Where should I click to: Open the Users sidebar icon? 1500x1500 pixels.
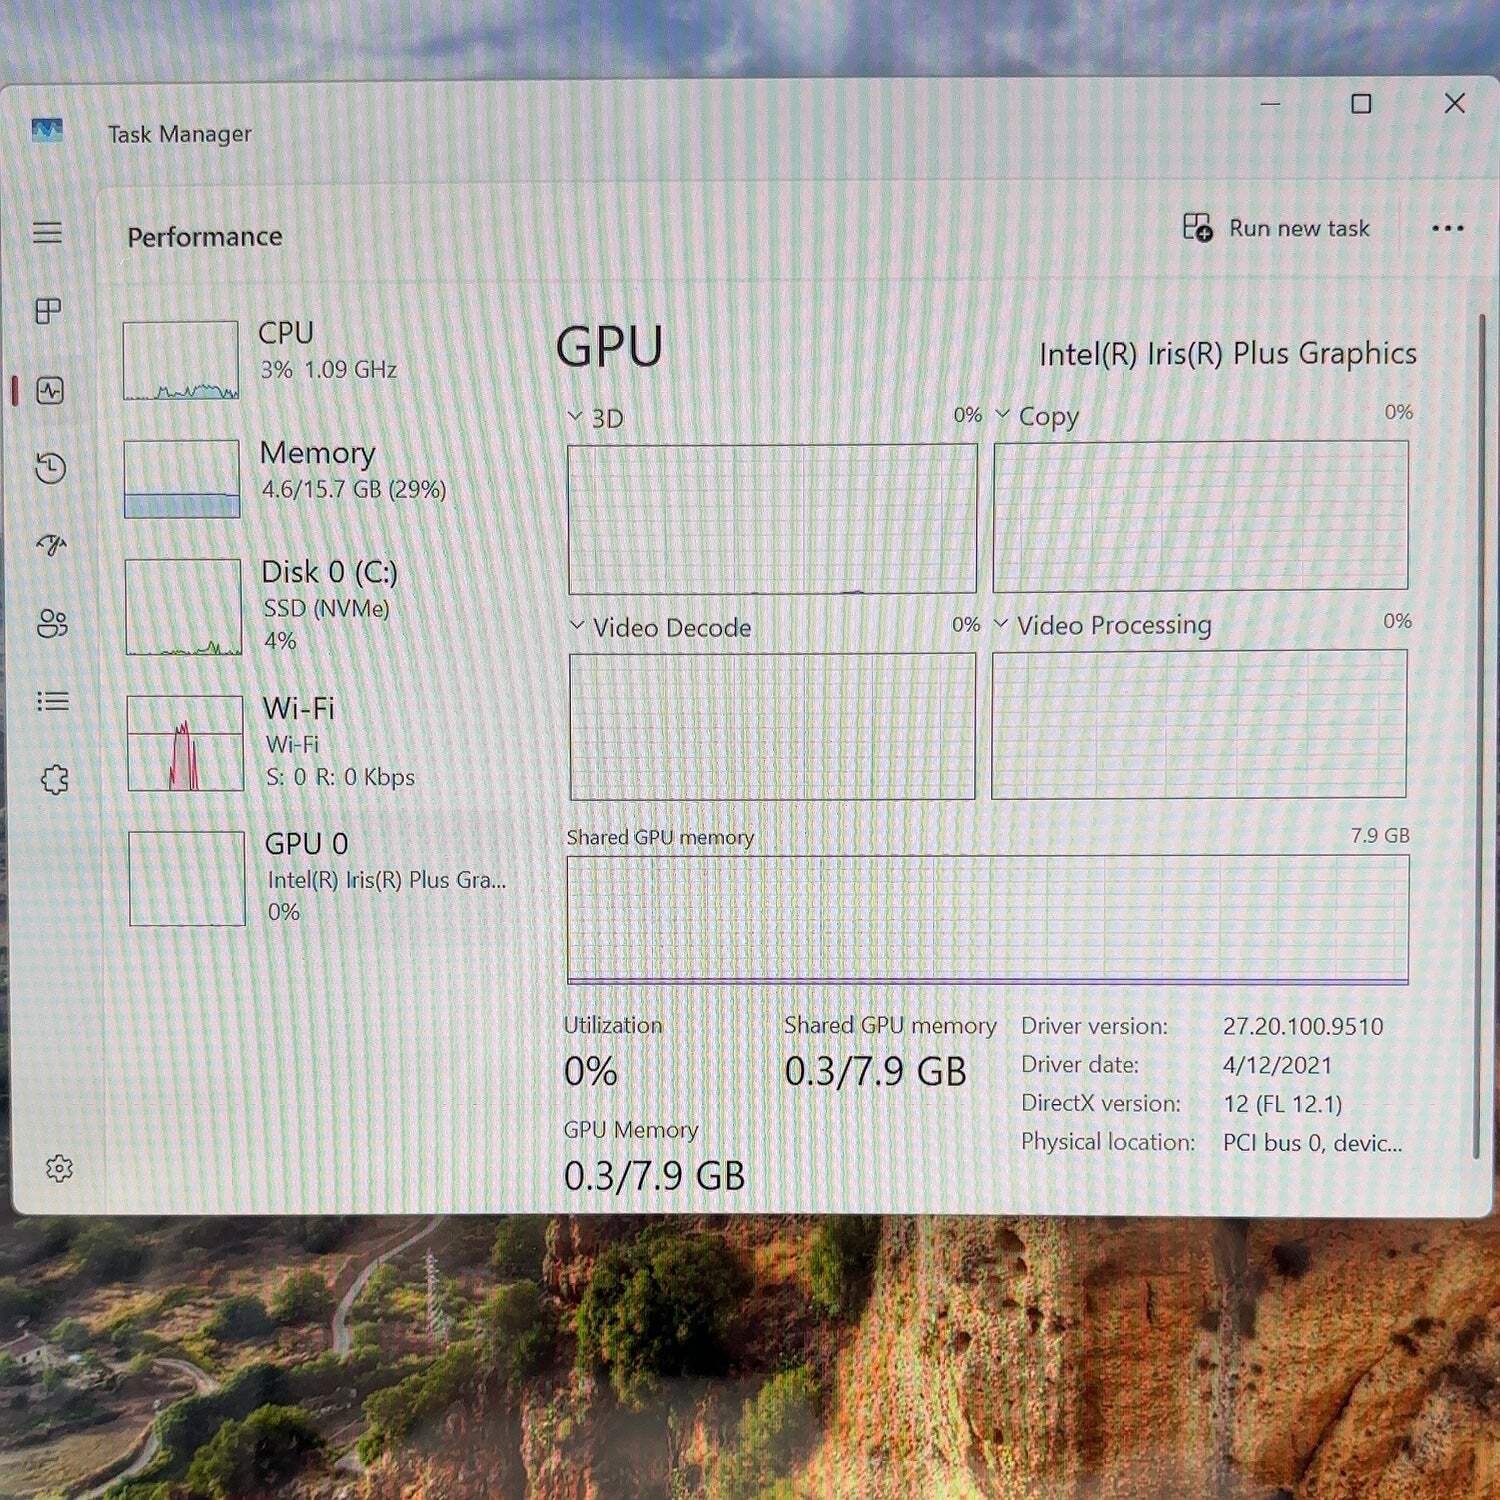point(52,623)
